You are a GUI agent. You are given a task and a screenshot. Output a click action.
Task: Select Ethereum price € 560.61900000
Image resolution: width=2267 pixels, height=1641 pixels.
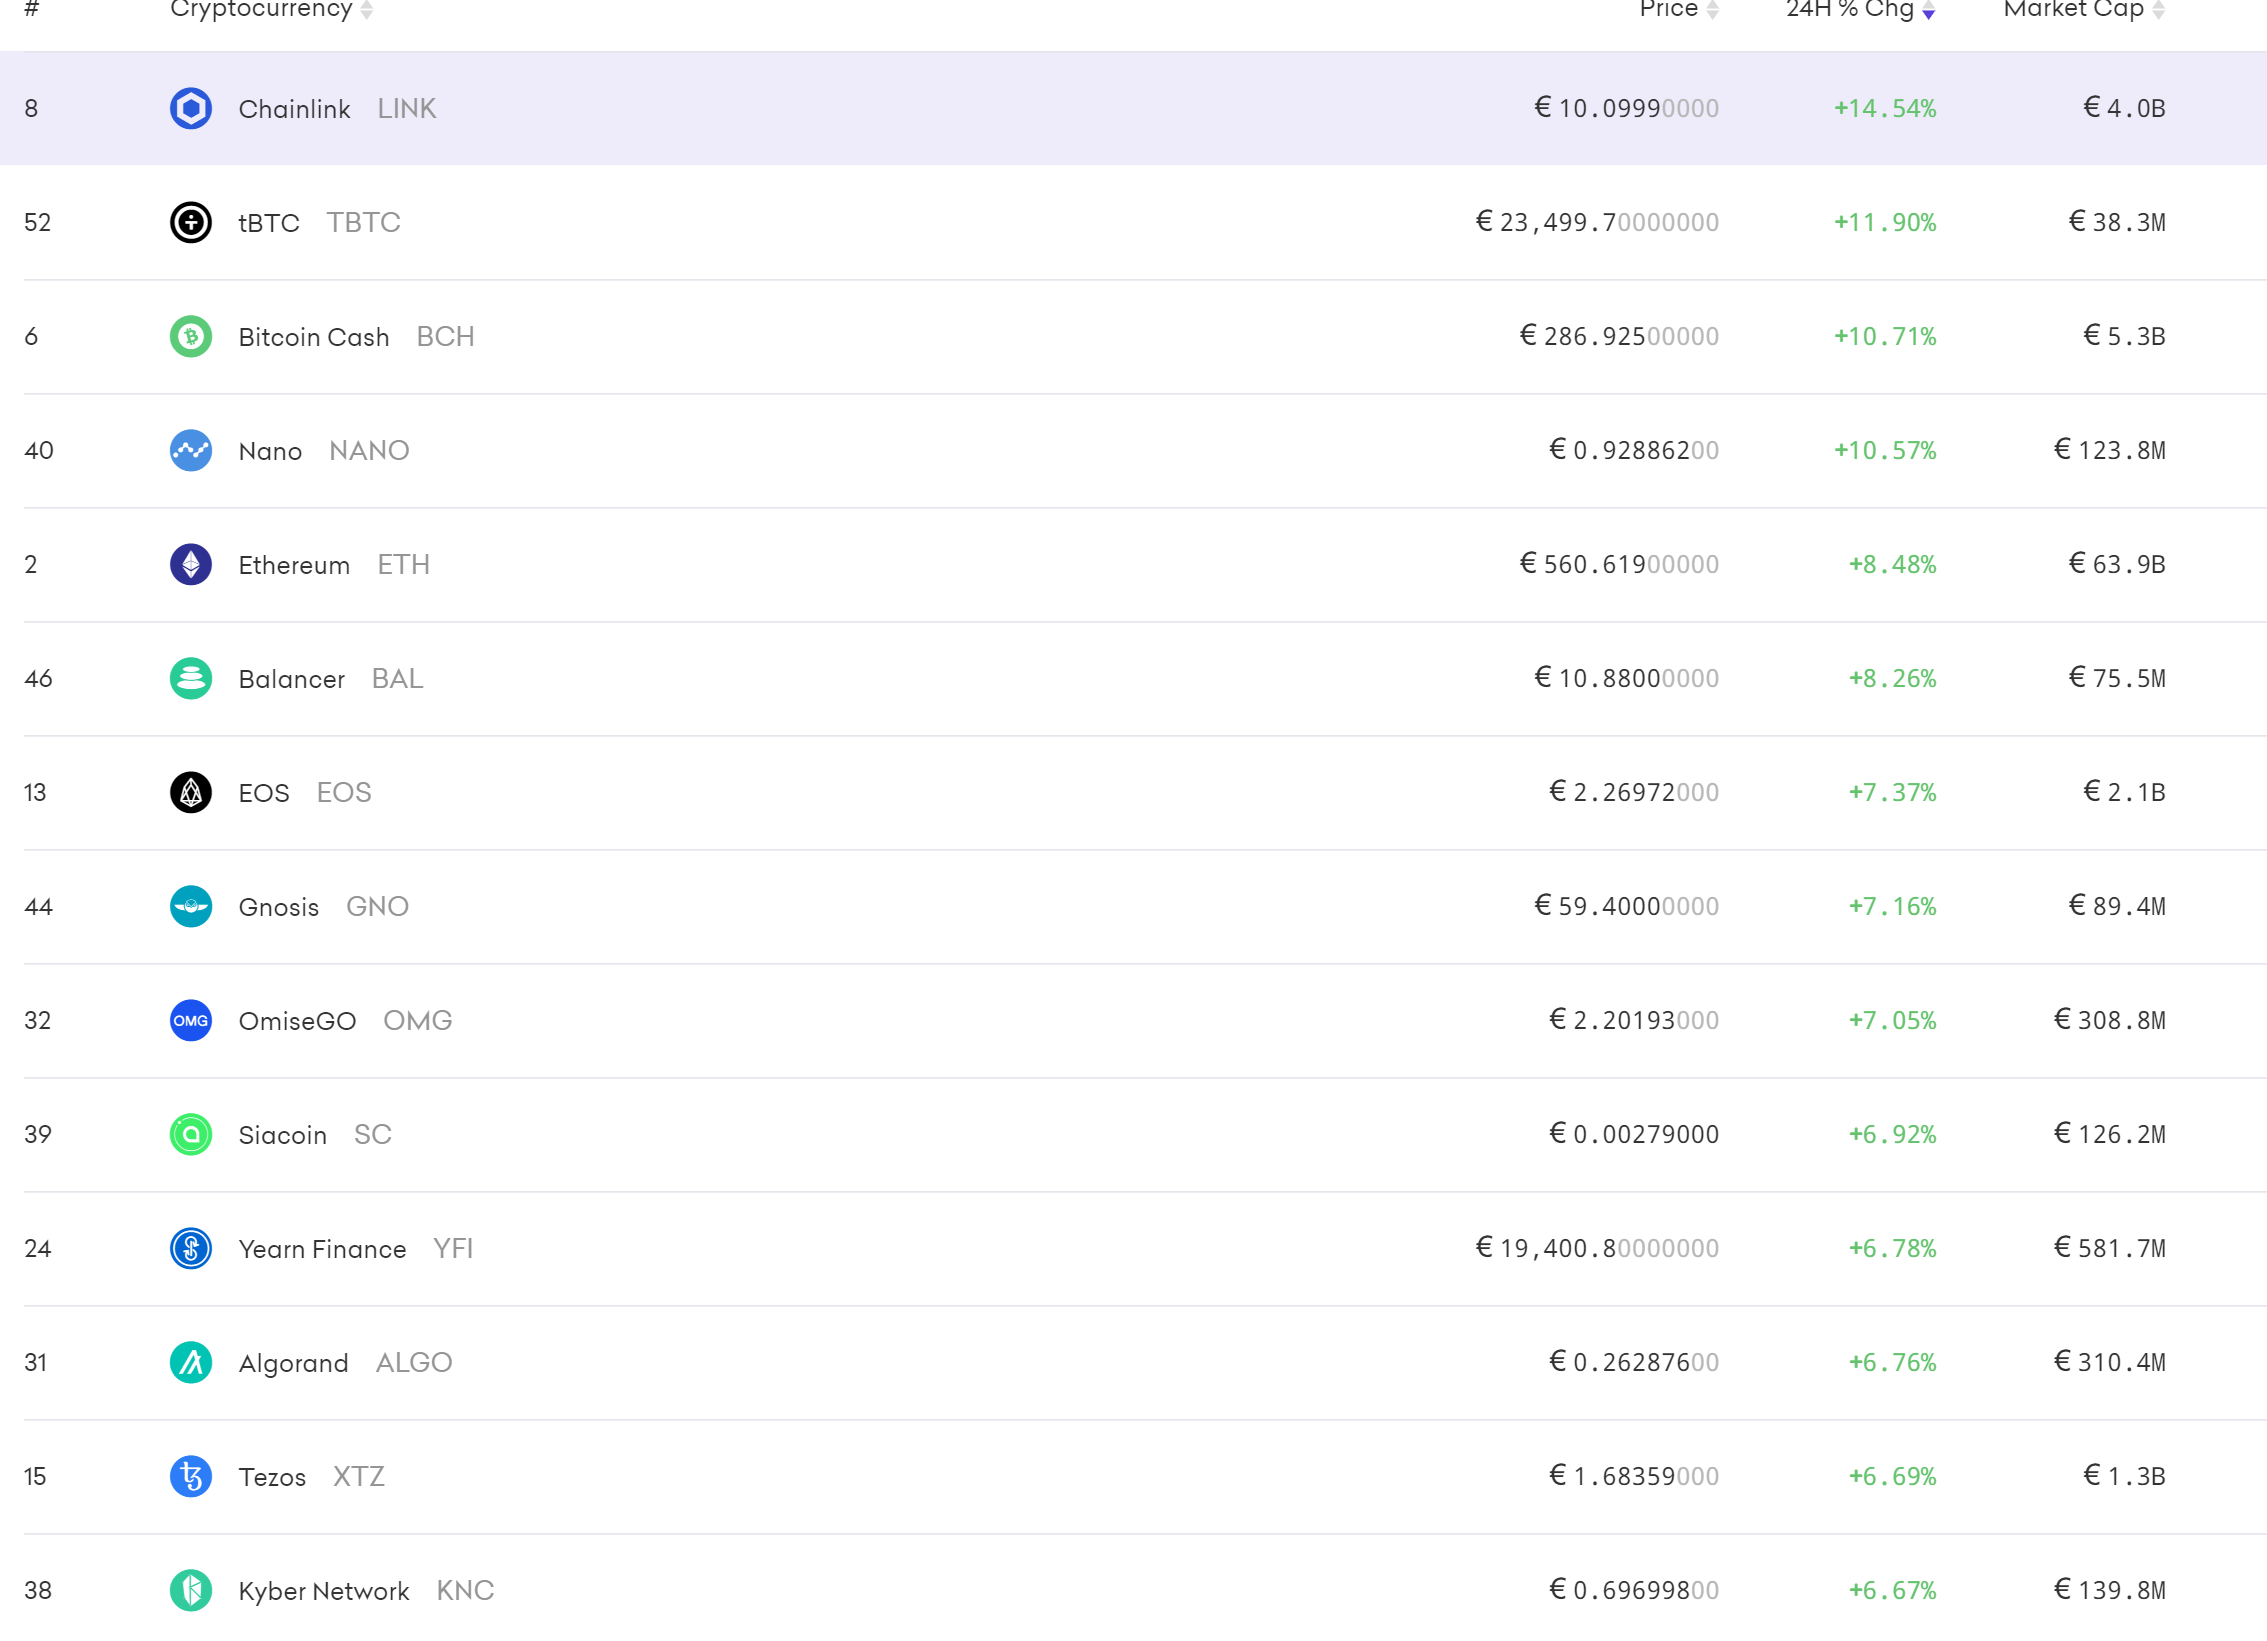(x=1620, y=564)
